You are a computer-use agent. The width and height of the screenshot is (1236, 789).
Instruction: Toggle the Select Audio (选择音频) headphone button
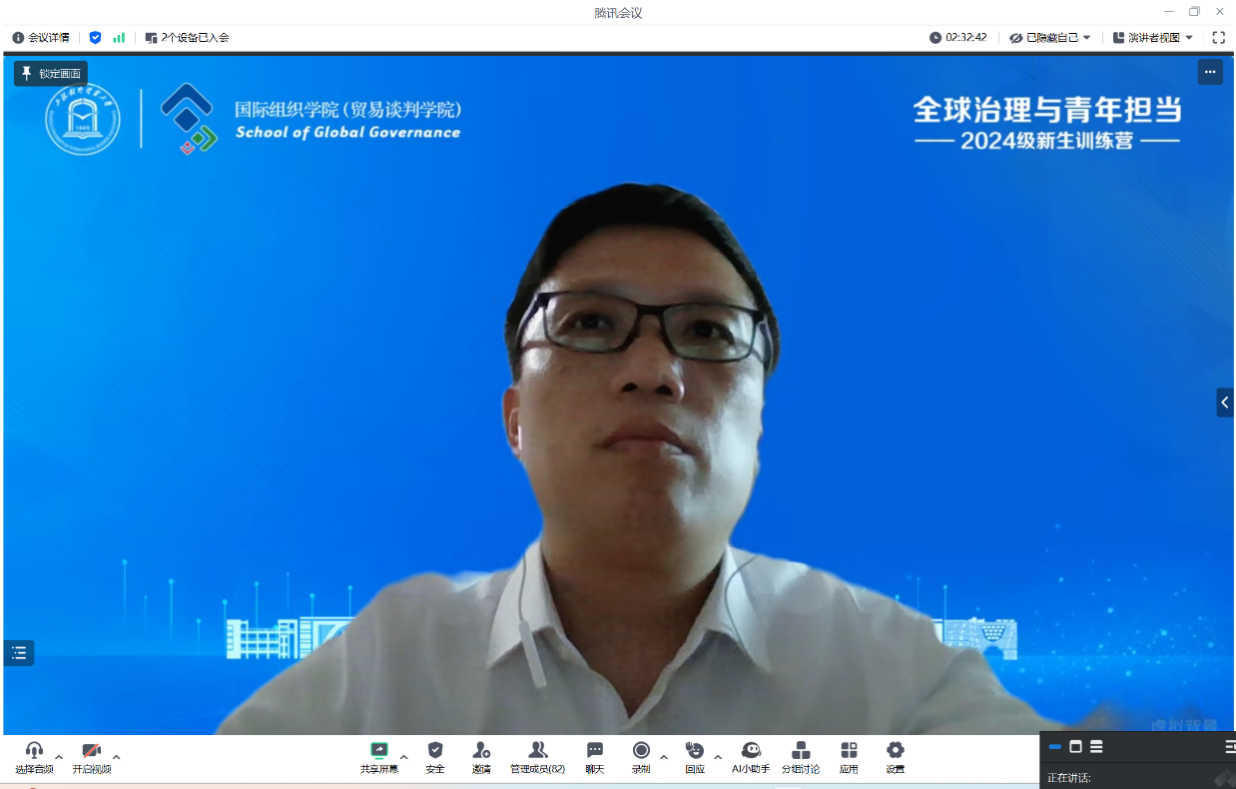click(x=34, y=757)
